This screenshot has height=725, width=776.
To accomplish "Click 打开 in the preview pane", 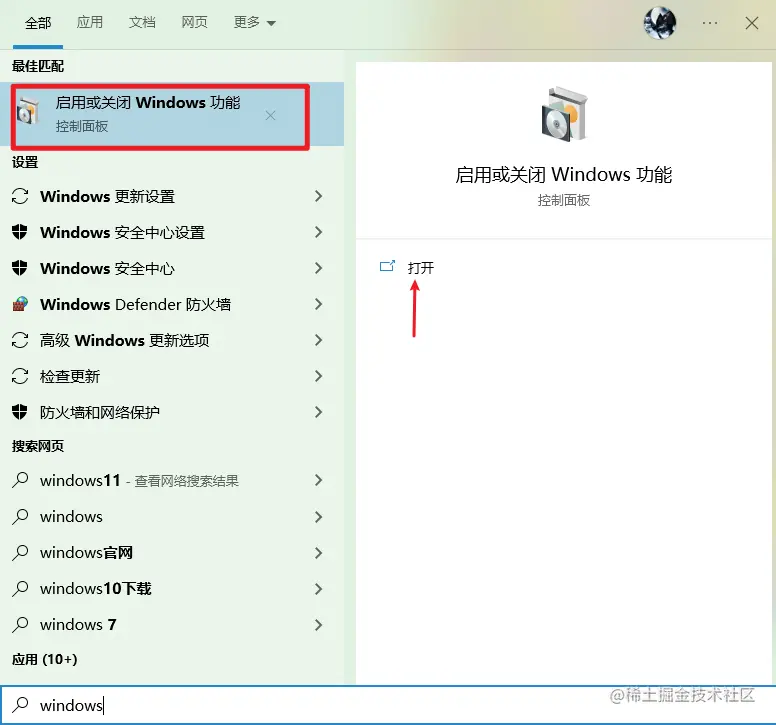I will (421, 268).
